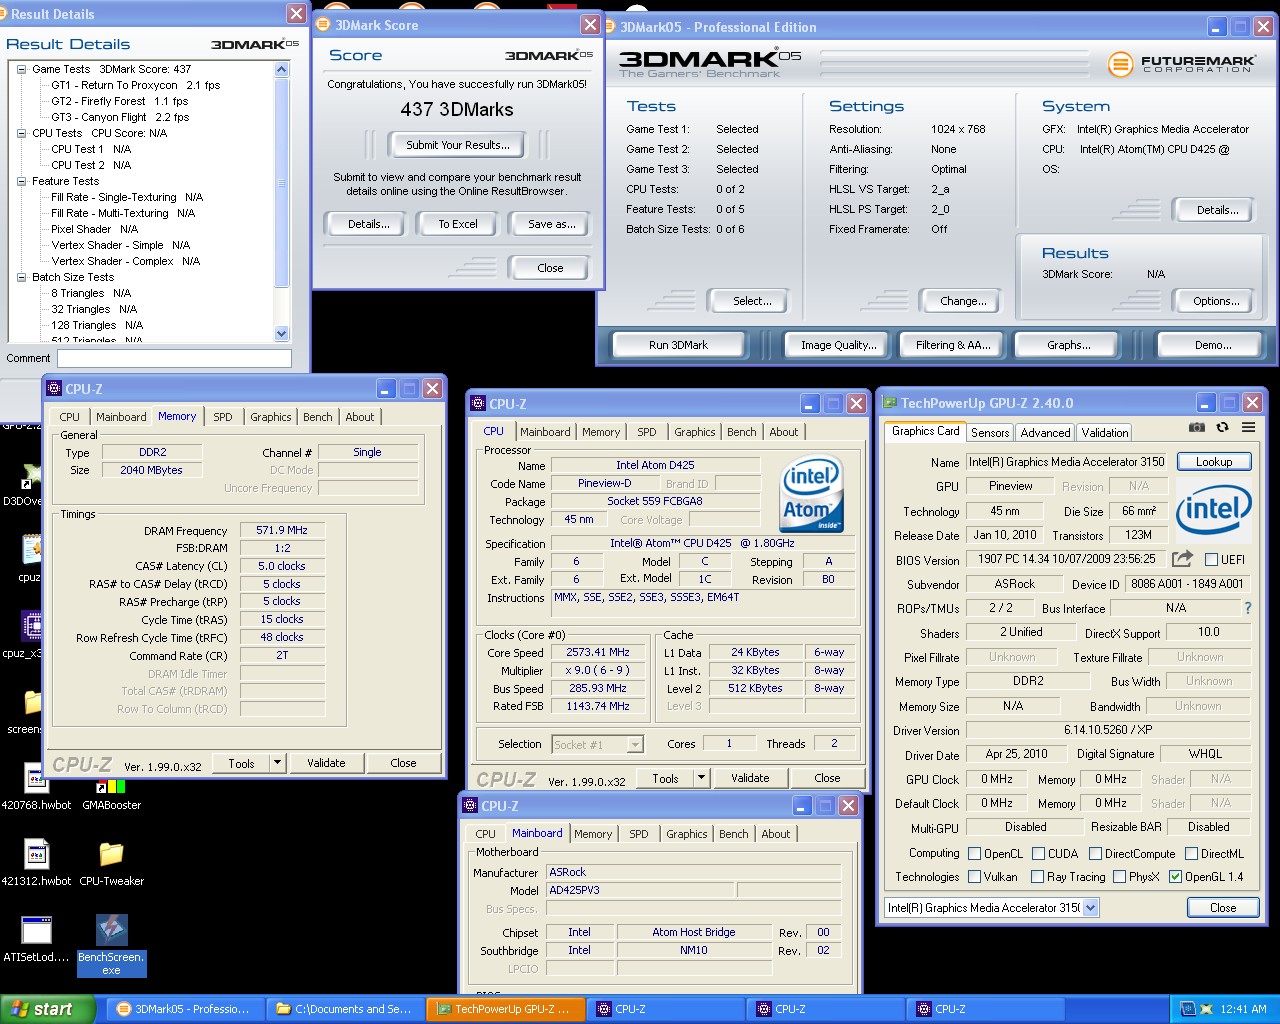Toggle the OpenGL 1.4 checkbox
1280x1024 pixels.
pyautogui.click(x=1175, y=877)
